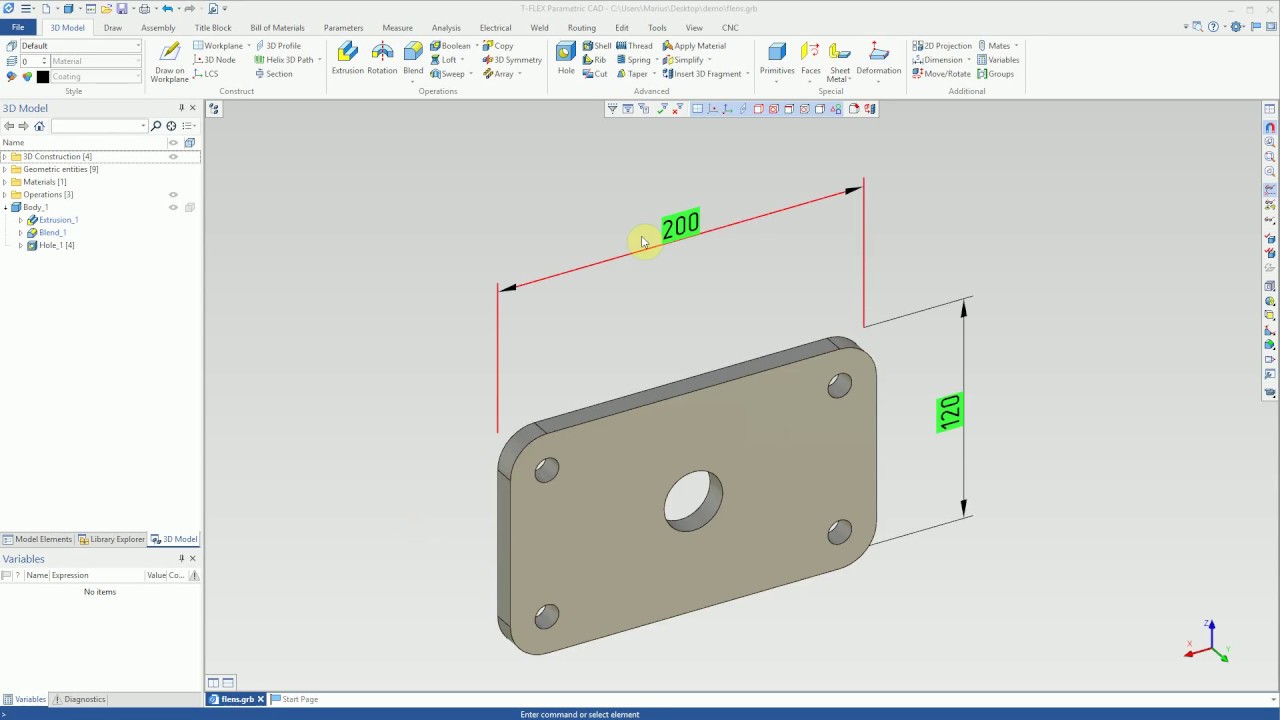Viewport: 1280px width, 720px height.
Task: Open the Bill of Materials tab
Action: tap(277, 28)
